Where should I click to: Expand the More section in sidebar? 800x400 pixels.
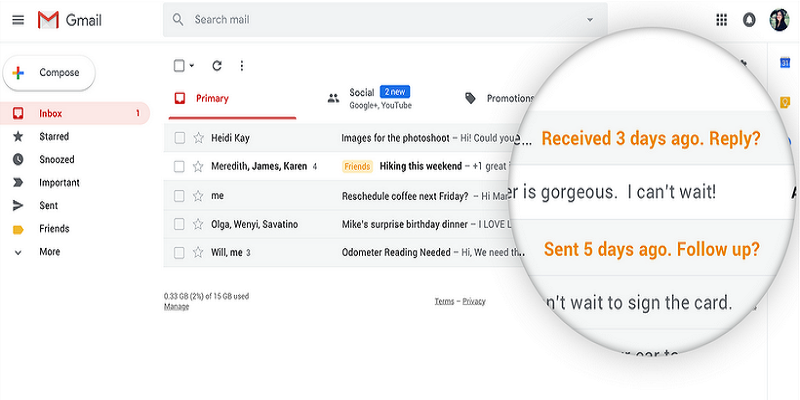pyautogui.click(x=49, y=252)
